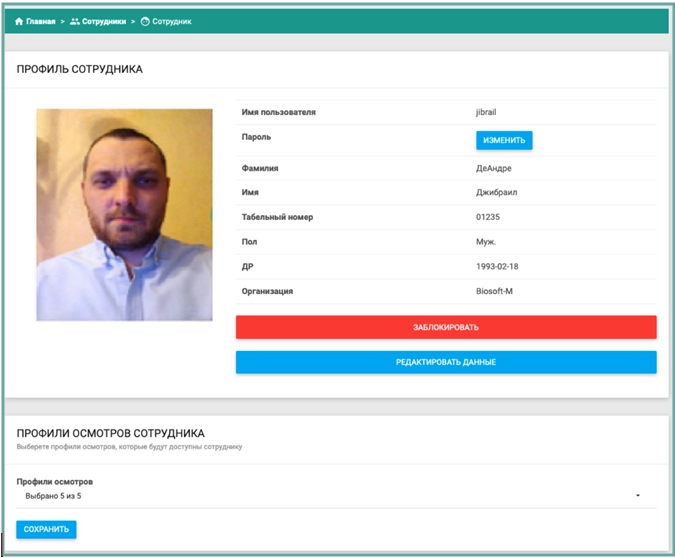Click the Имя пользователя label

[279, 112]
